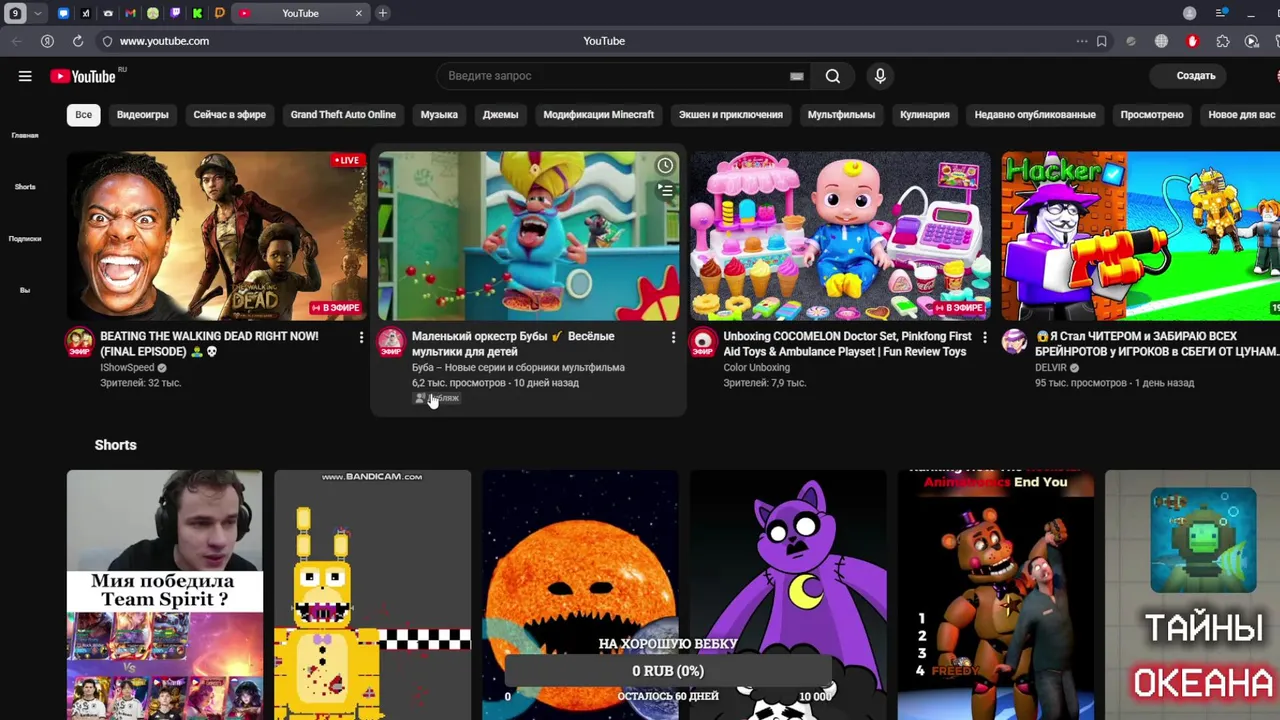Click the magnifier search button
This screenshot has height=720, width=1280.
click(x=832, y=76)
